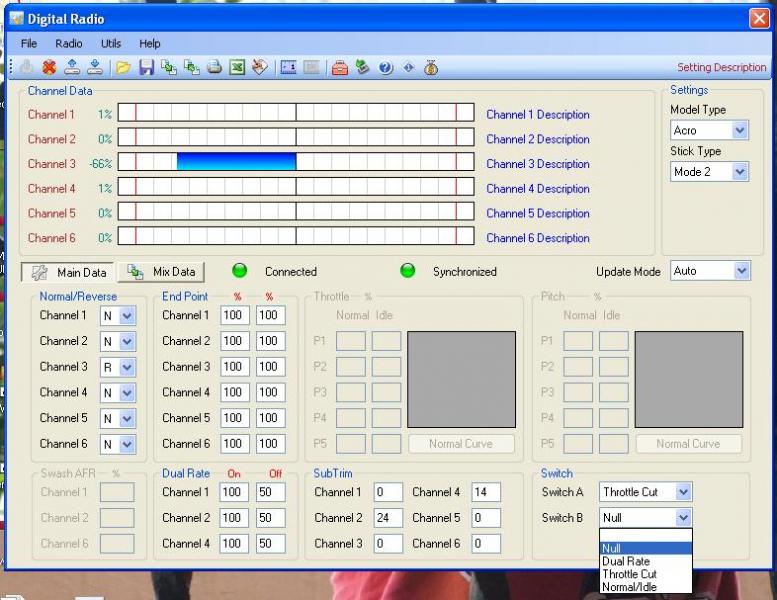The height and width of the screenshot is (600, 777).
Task: Click the printer icon in toolbar
Action: 214,68
